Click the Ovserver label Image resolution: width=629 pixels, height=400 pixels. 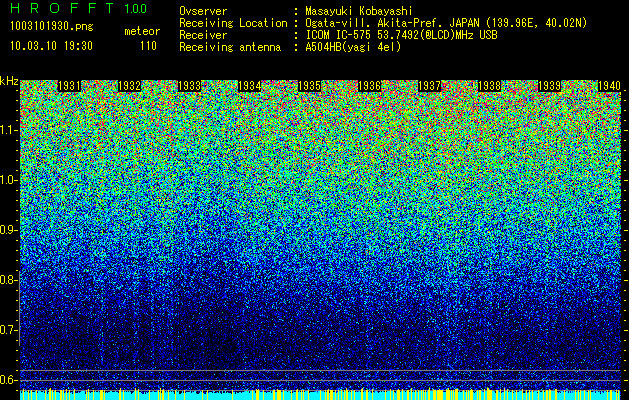coord(203,11)
